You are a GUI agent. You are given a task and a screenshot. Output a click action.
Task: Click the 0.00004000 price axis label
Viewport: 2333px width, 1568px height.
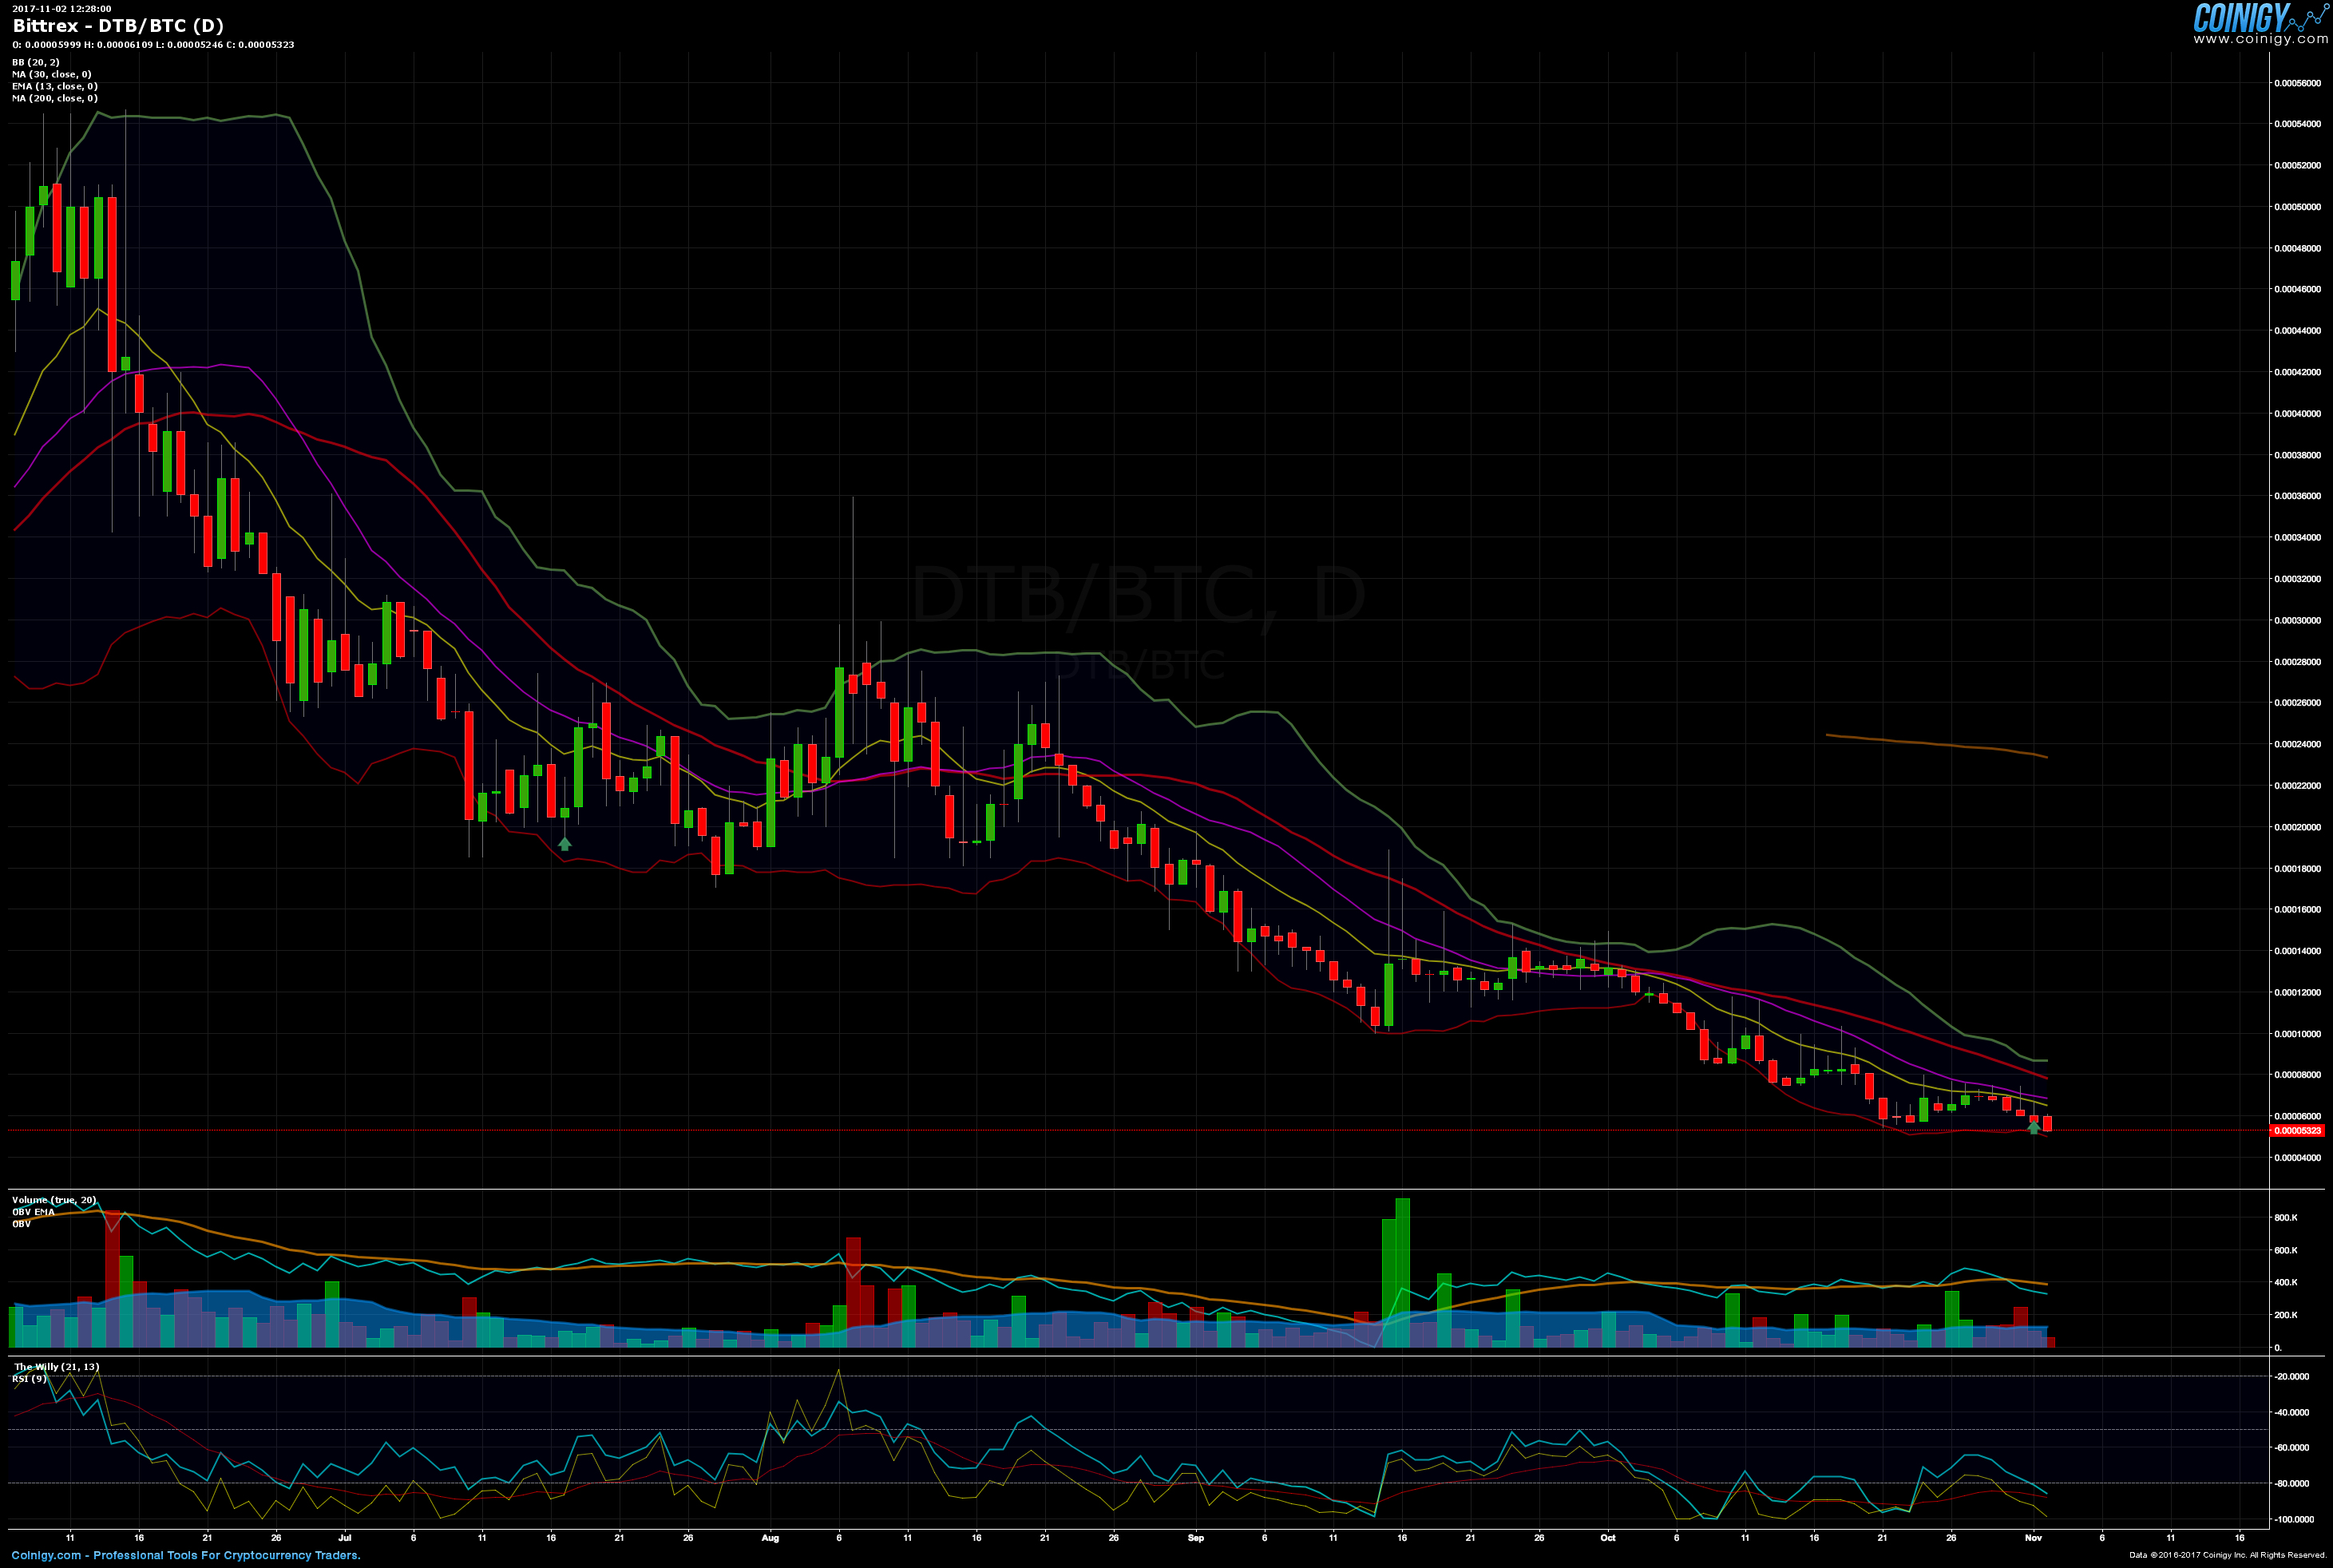(2297, 1158)
